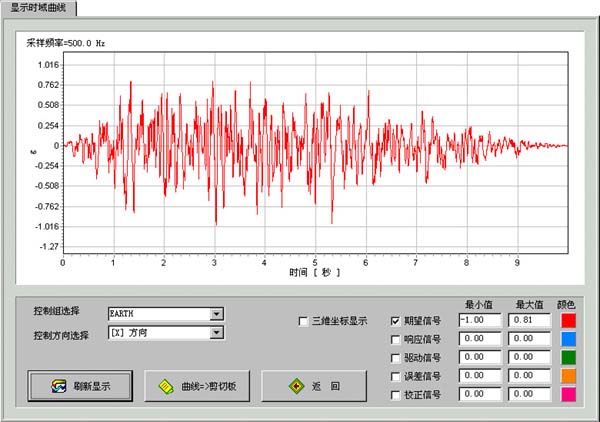
Task: Enable the 三维坐标显示 checkbox
Action: pyautogui.click(x=304, y=322)
